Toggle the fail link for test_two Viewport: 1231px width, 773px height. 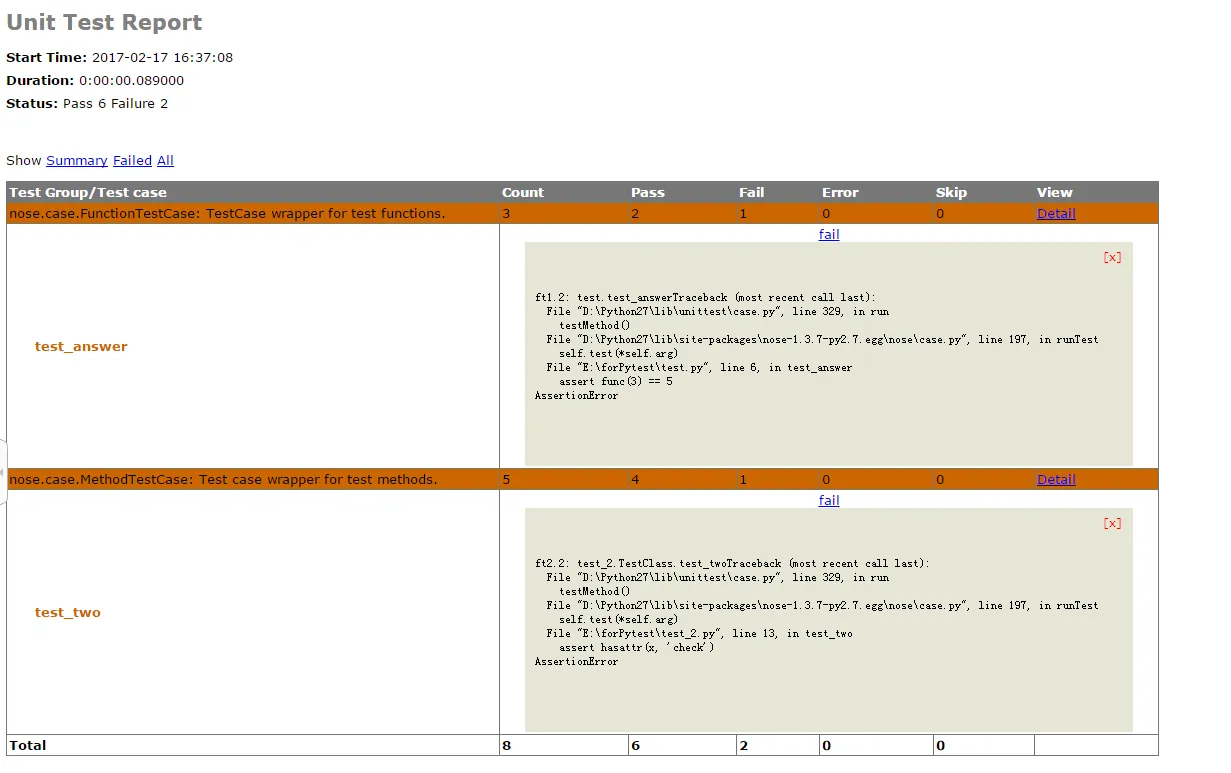[828, 501]
